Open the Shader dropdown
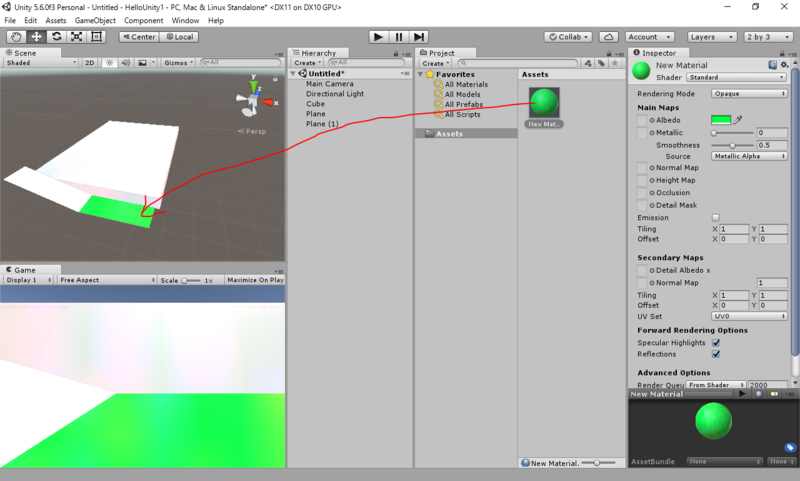The image size is (800, 481). tap(737, 77)
